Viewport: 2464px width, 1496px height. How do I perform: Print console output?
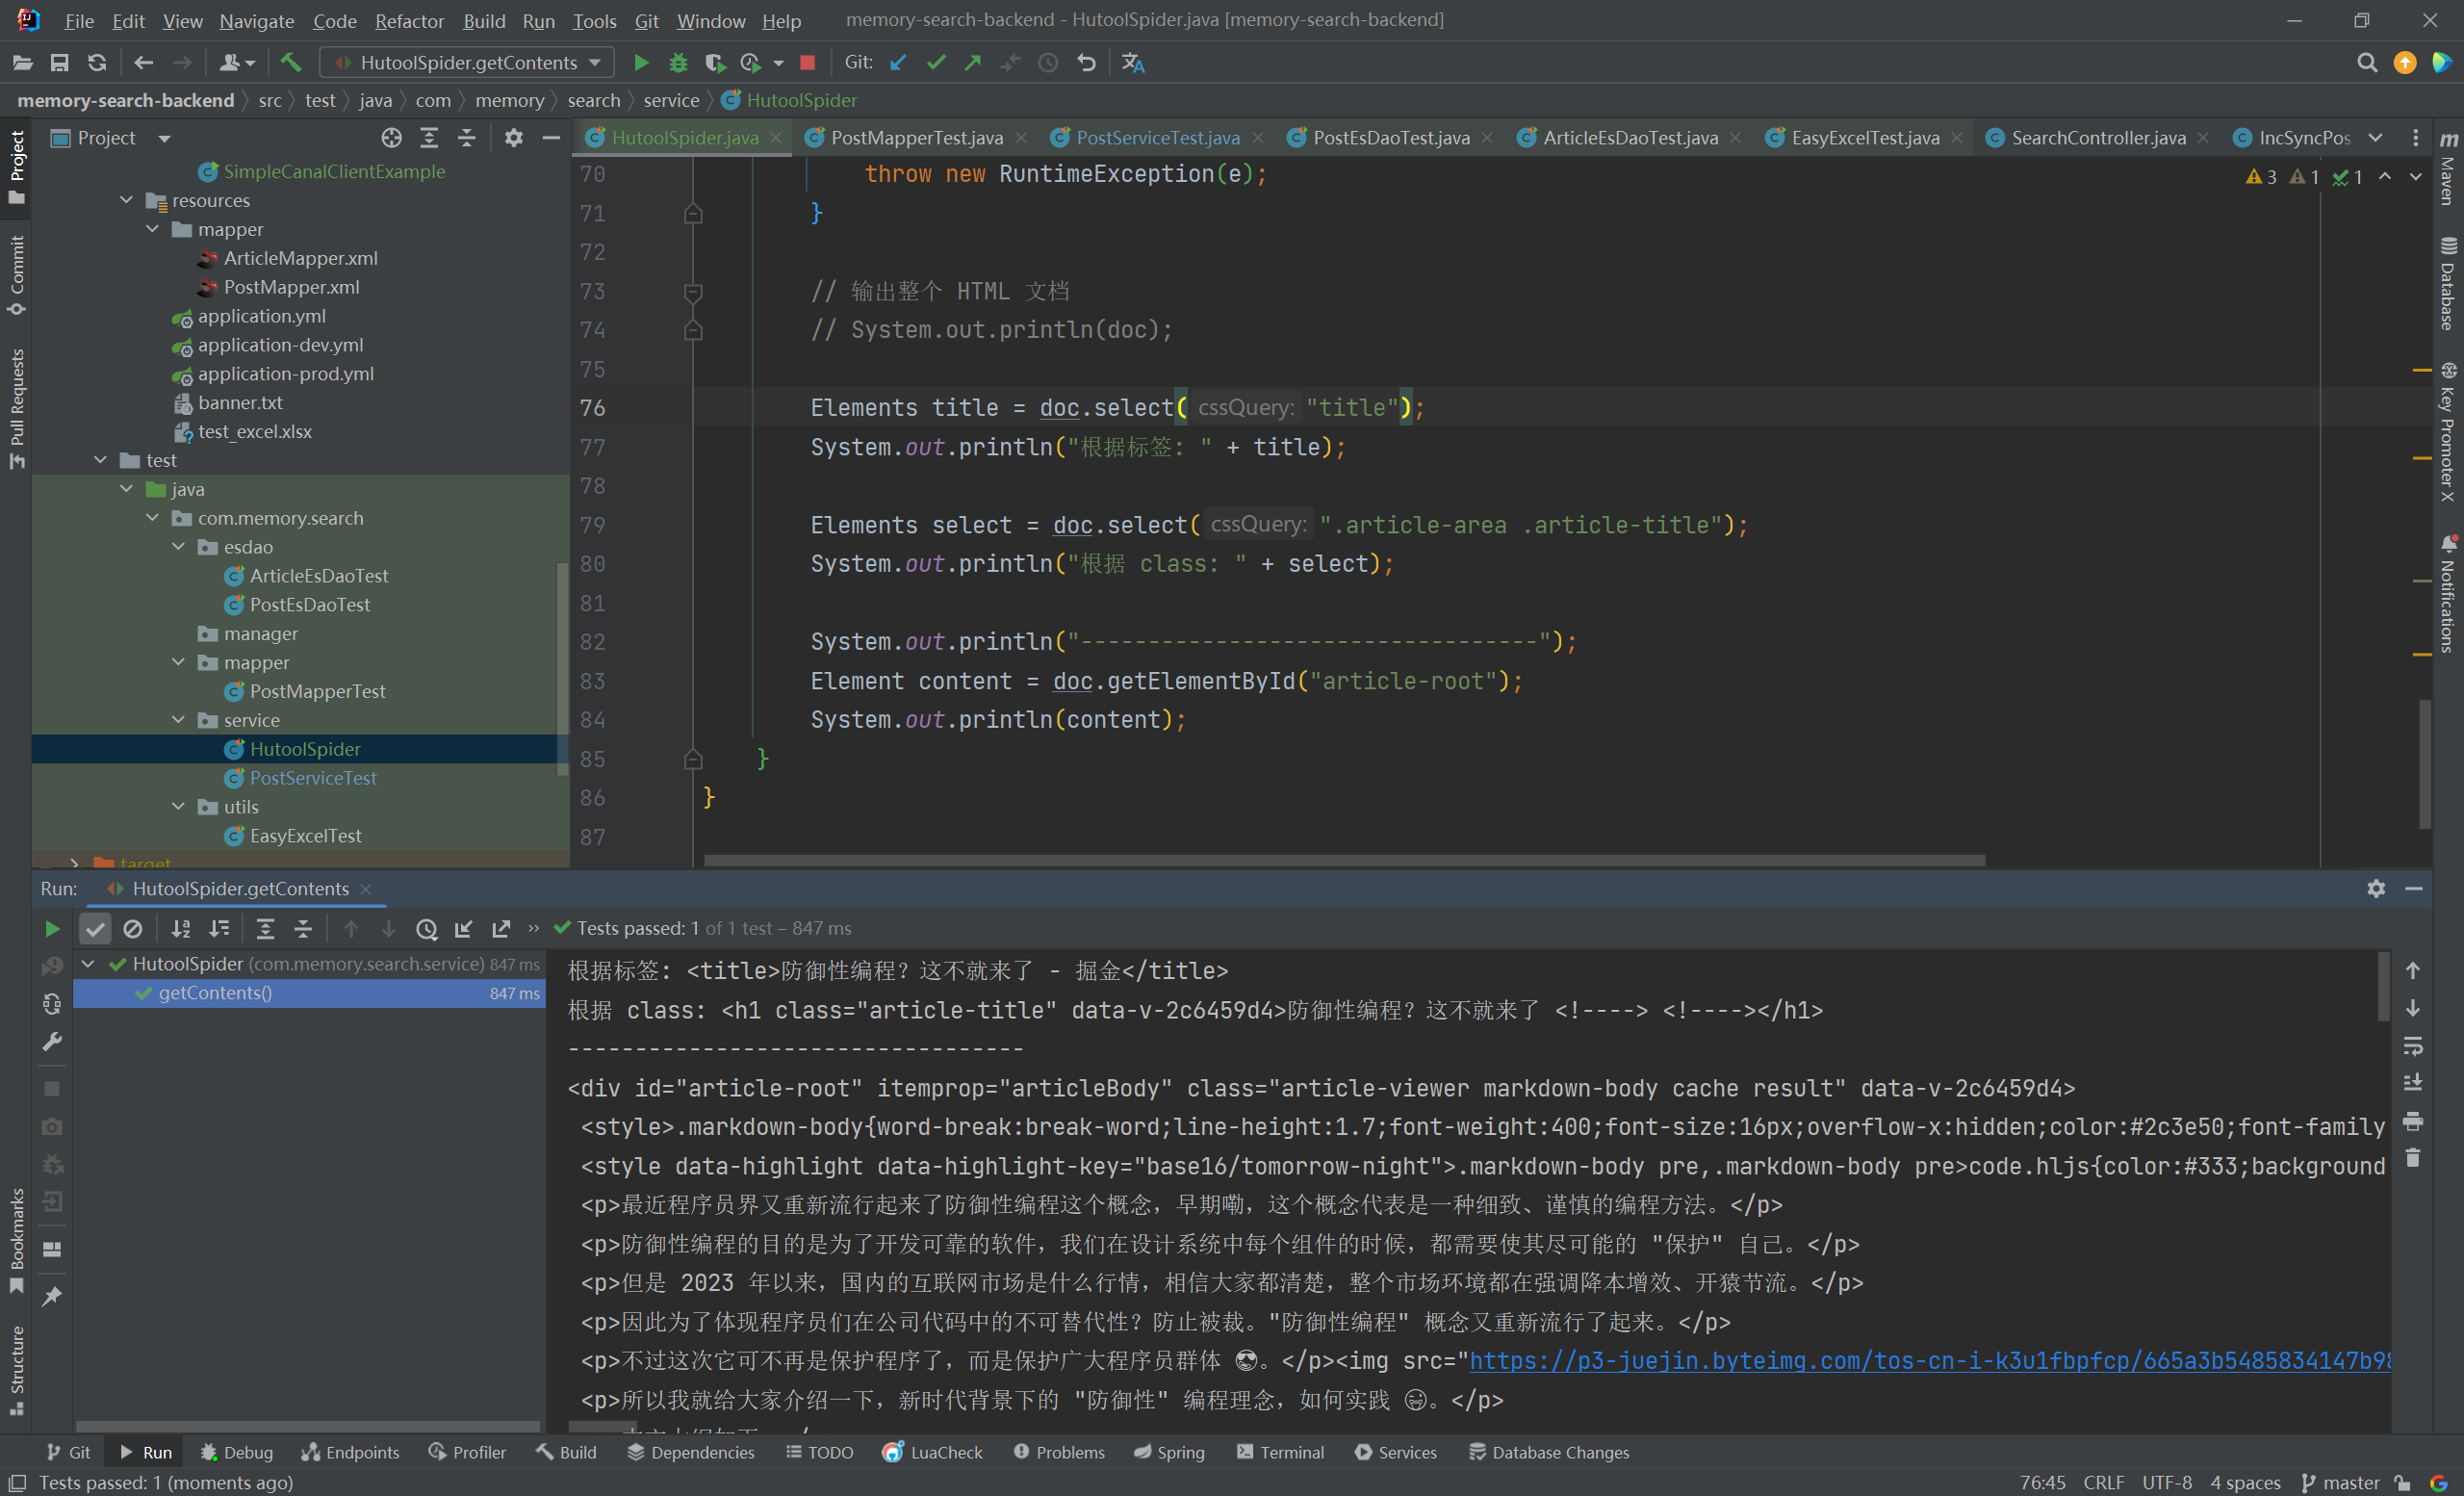(x=2413, y=1121)
